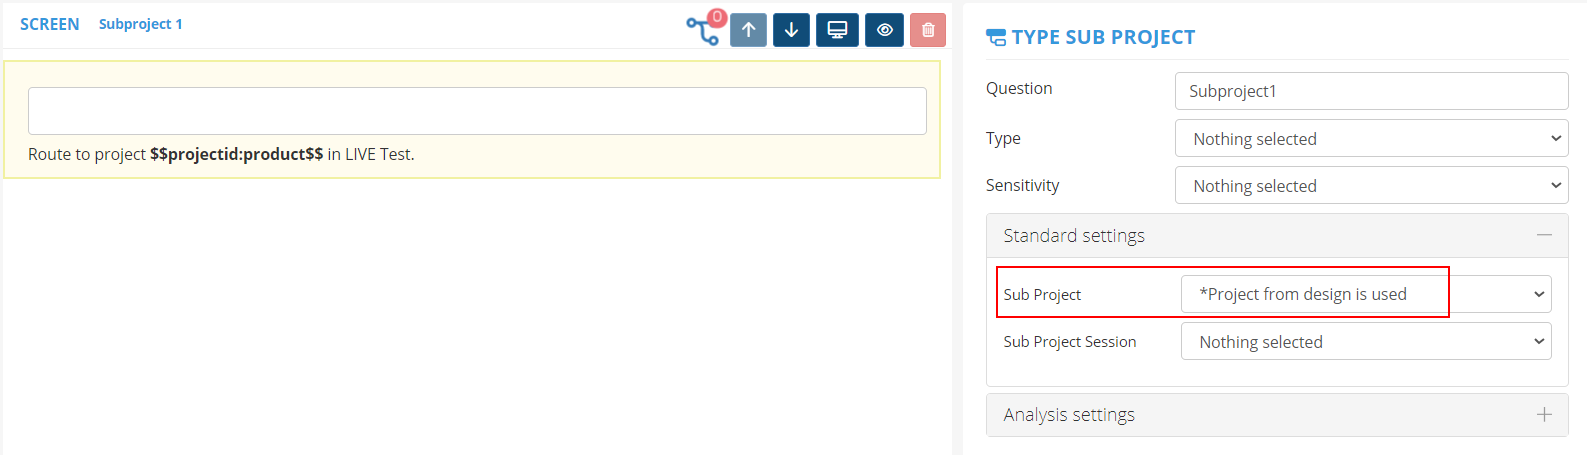Click the TYPE SUB PROJECT panel title
The height and width of the screenshot is (455, 1587).
pos(1103,38)
